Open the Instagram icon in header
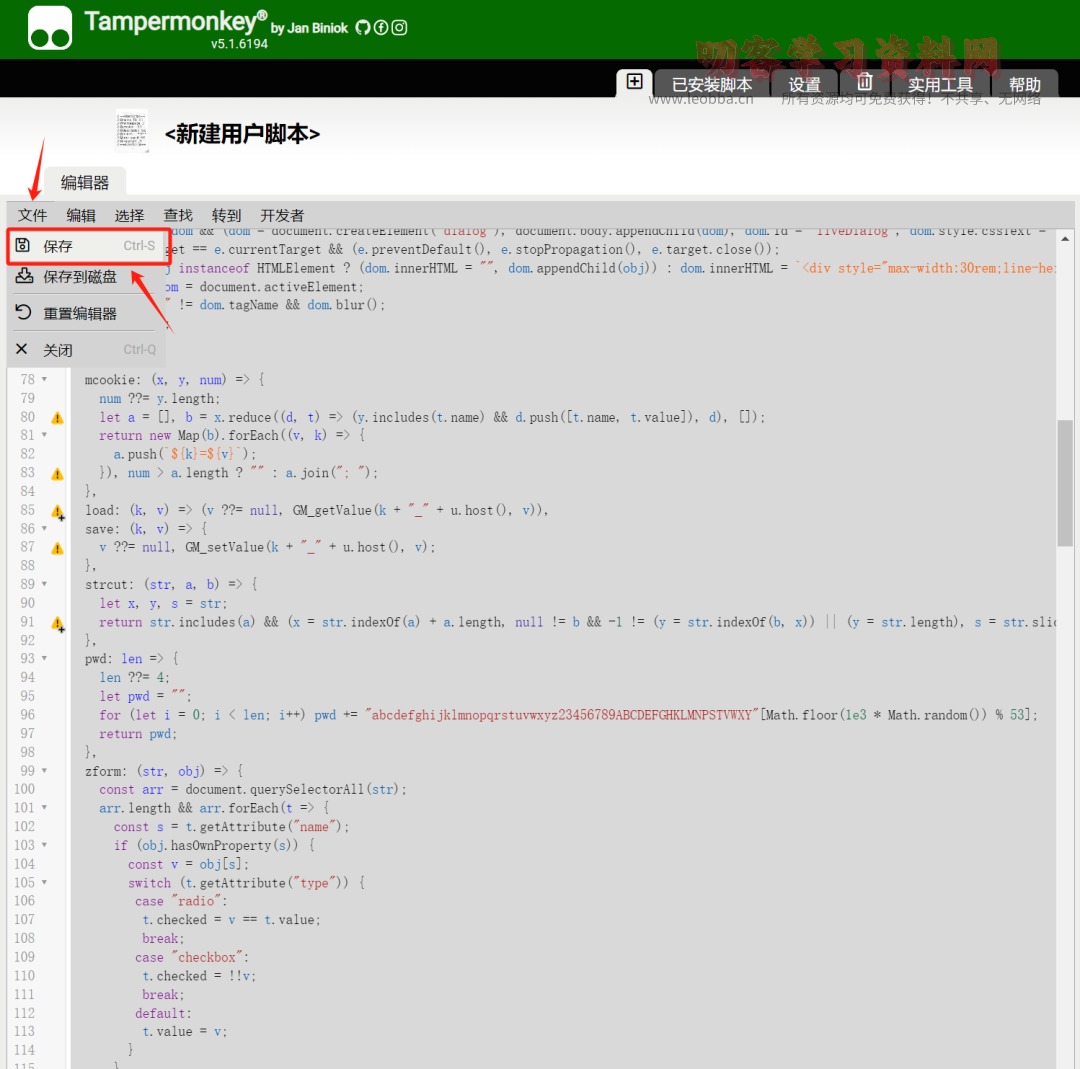Viewport: 1080px width, 1069px height. point(399,28)
